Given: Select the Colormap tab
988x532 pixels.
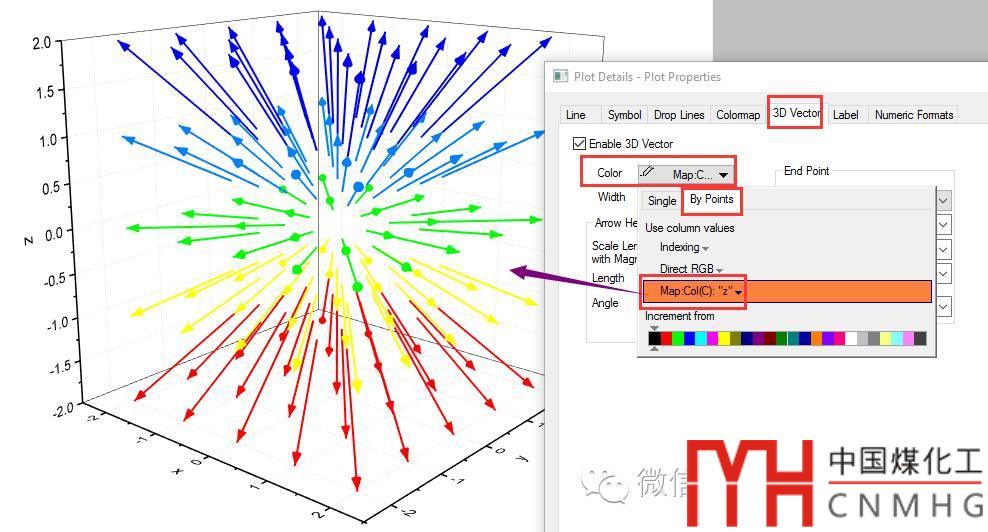Looking at the screenshot, I should click(738, 115).
